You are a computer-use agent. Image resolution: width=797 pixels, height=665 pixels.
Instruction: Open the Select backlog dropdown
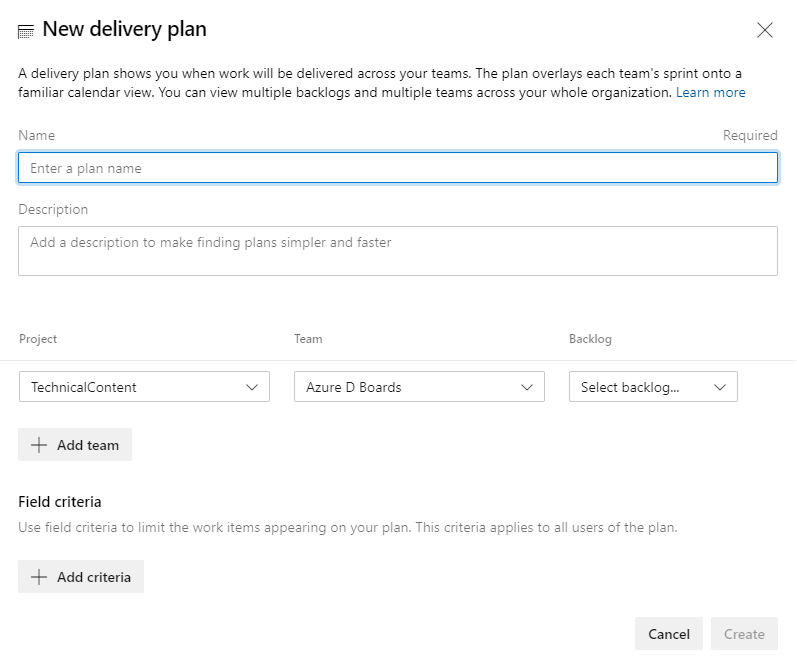(x=653, y=387)
